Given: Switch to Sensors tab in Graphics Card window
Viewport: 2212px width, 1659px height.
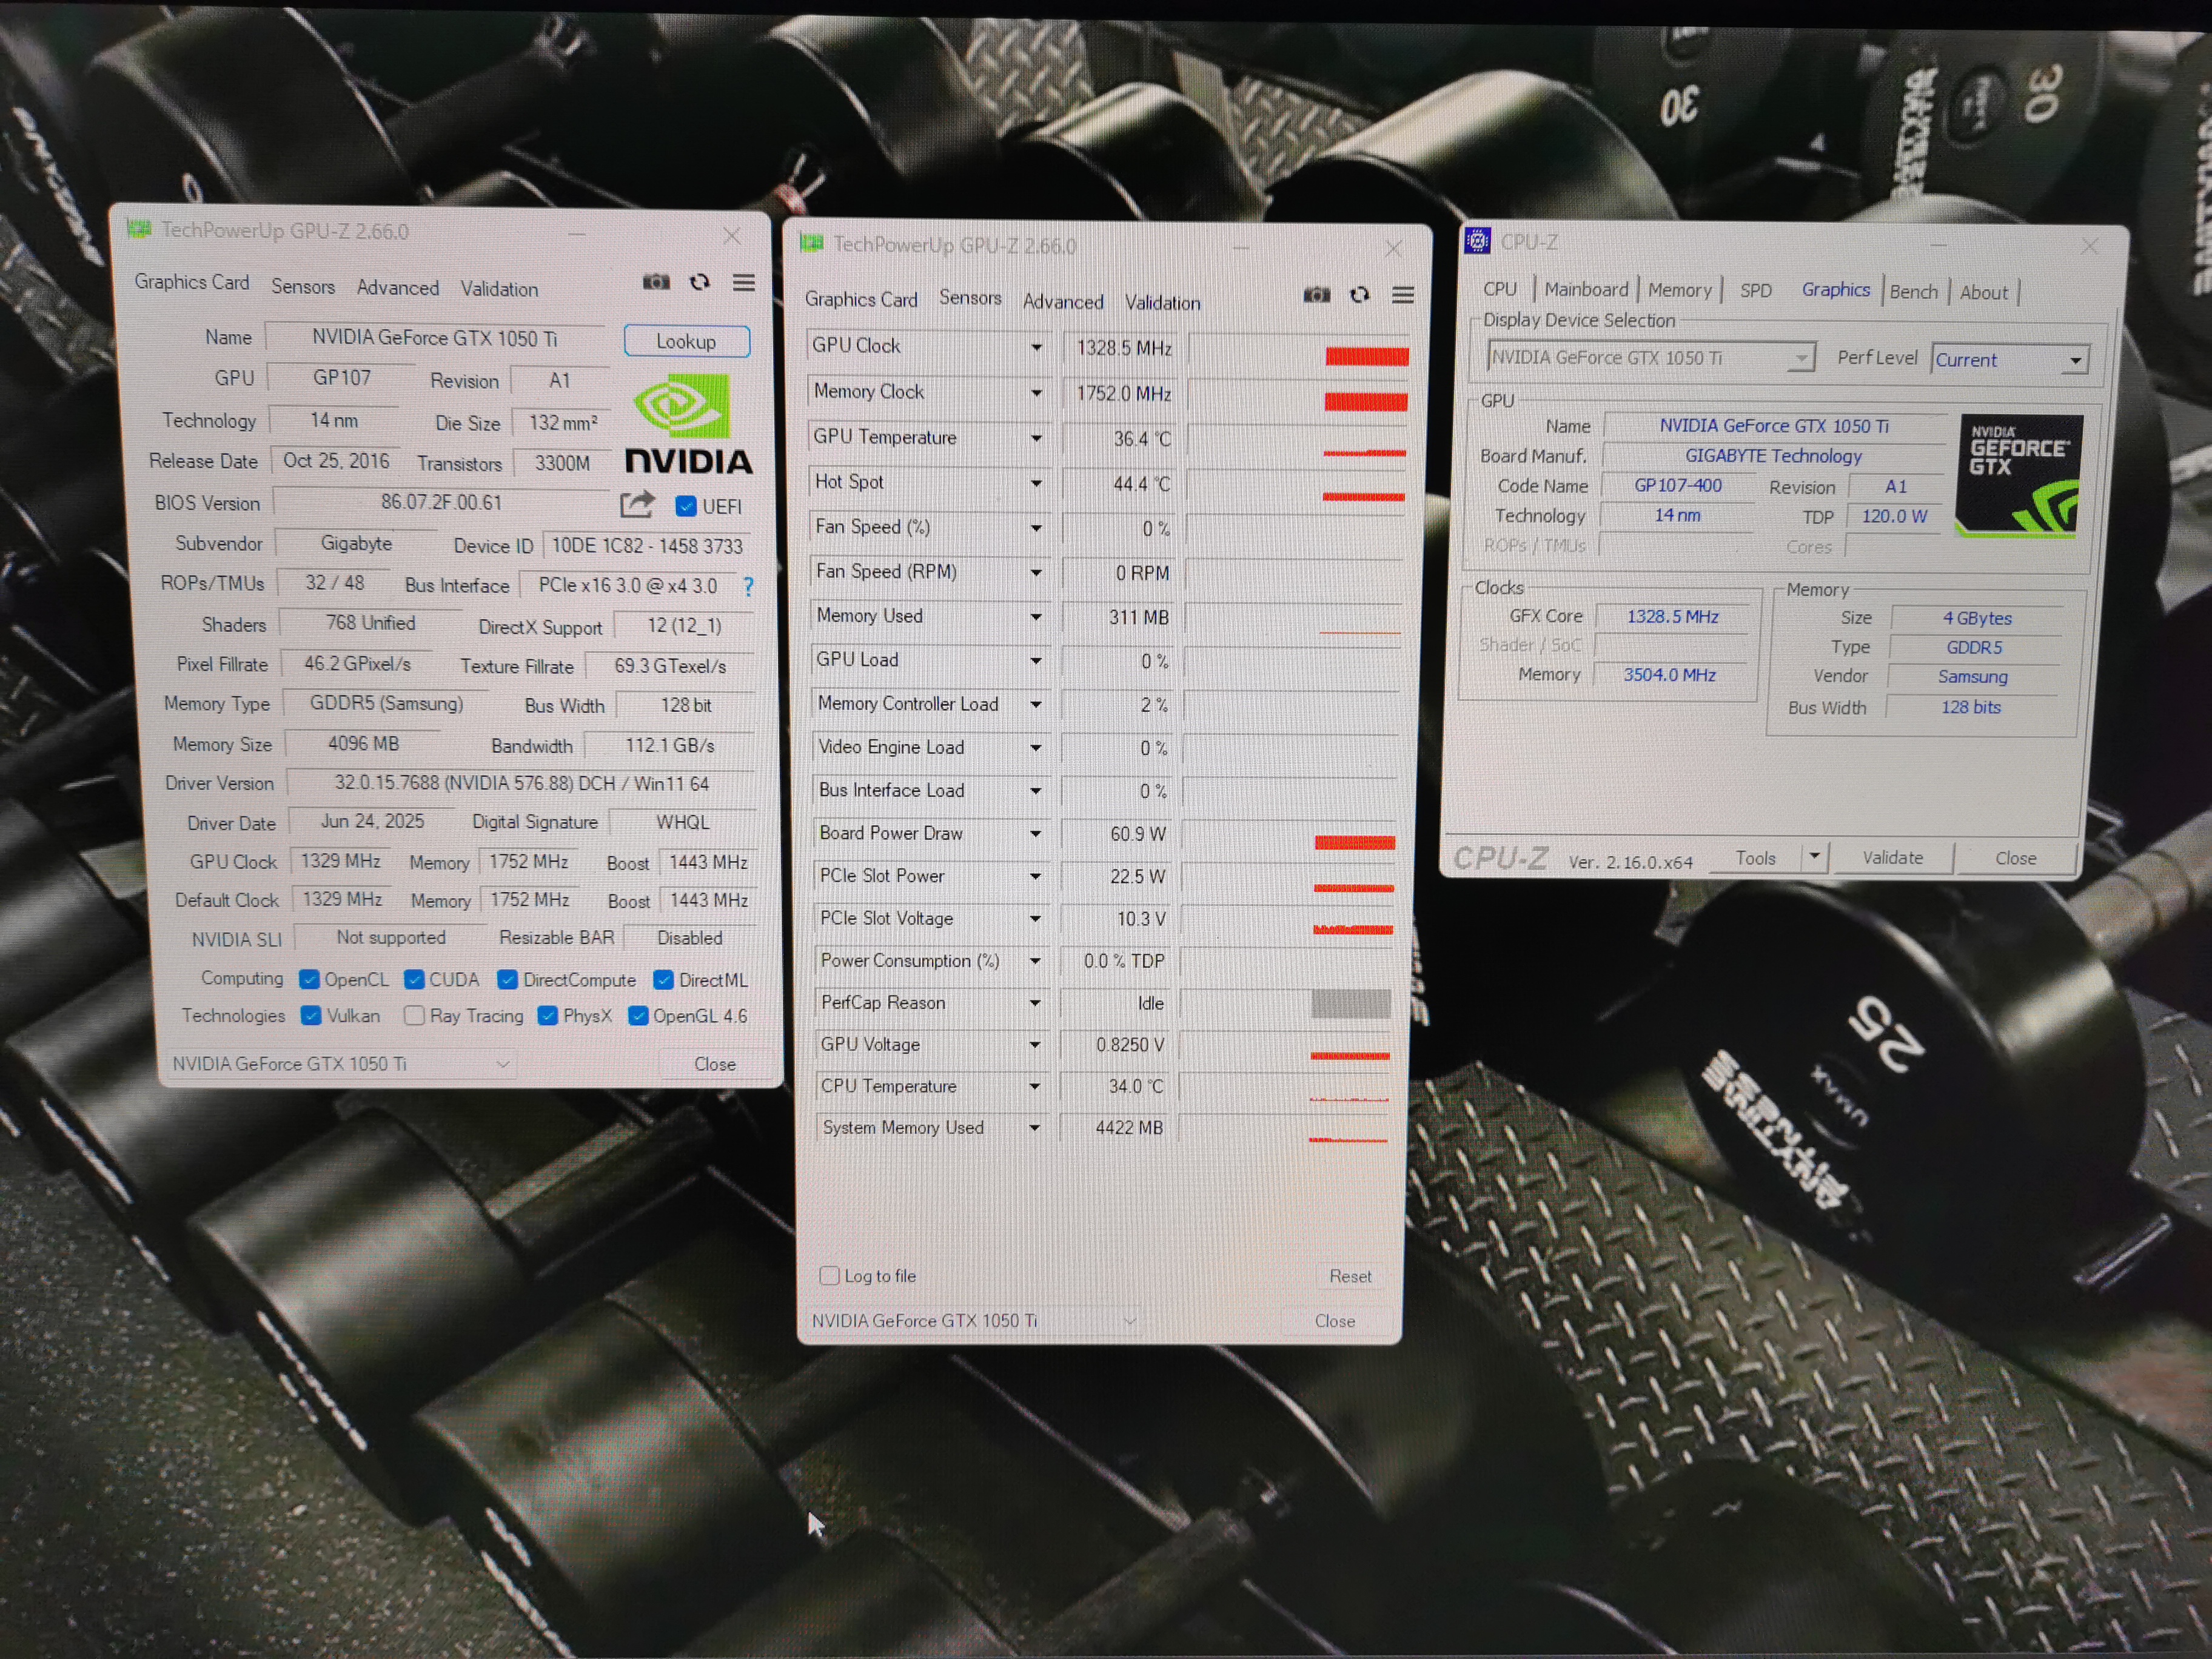Looking at the screenshot, I should [303, 287].
